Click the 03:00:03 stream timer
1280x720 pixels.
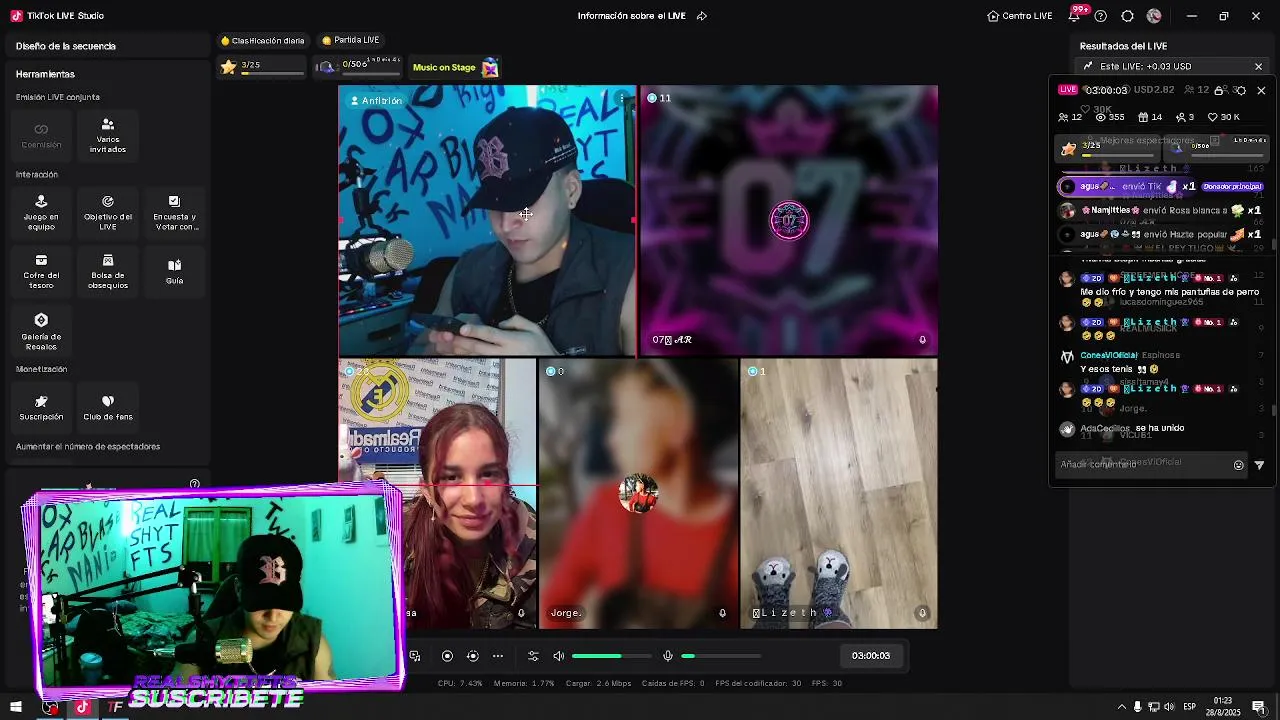(870, 656)
